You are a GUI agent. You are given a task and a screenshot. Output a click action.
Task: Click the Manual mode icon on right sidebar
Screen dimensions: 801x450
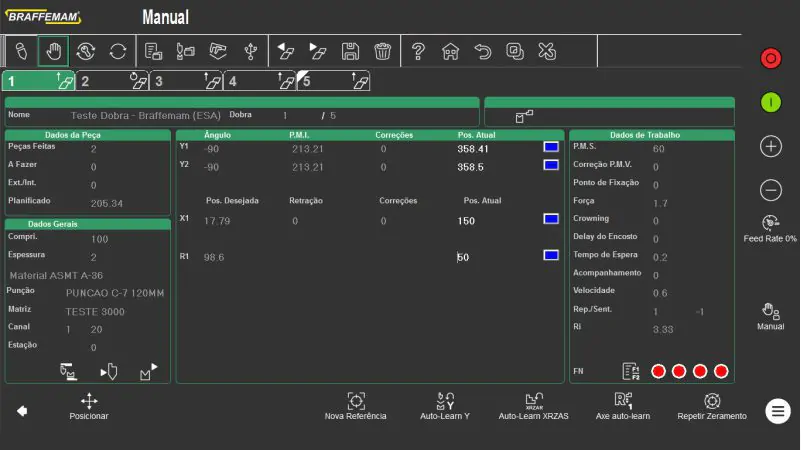pos(770,317)
